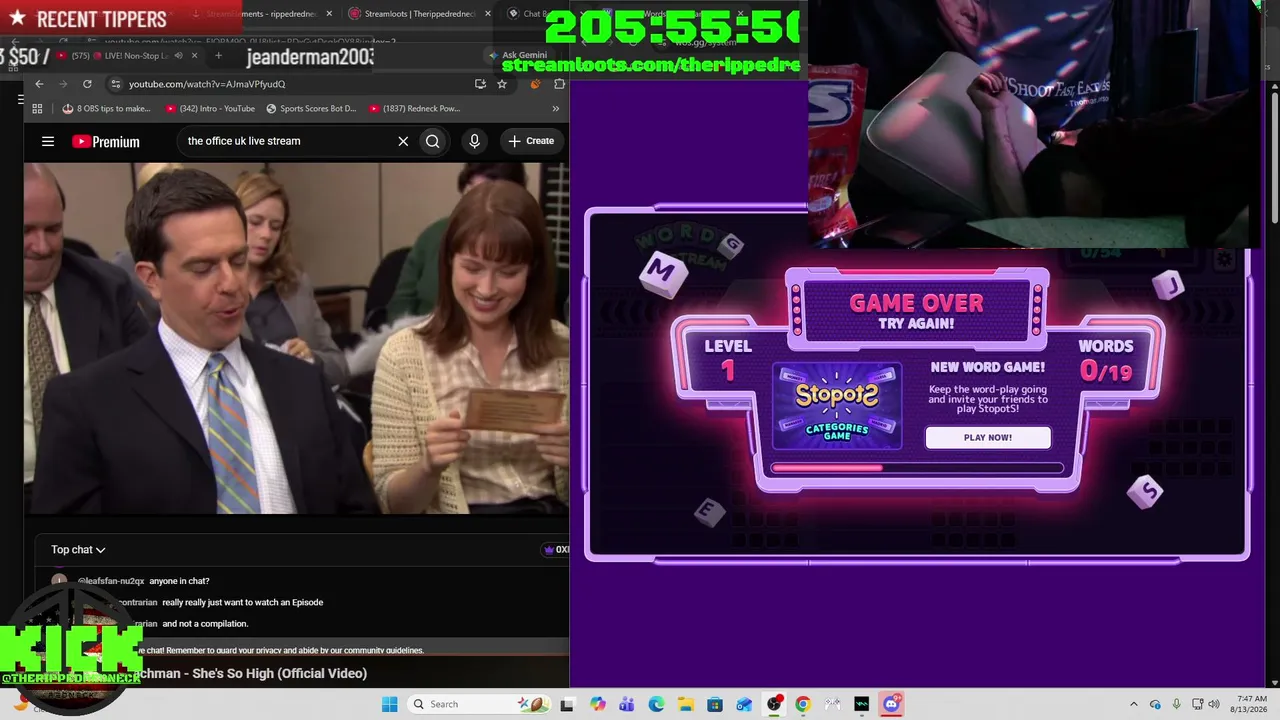1280x720 pixels.
Task: Click chat message 'anyone in chat?'
Action: [x=179, y=581]
